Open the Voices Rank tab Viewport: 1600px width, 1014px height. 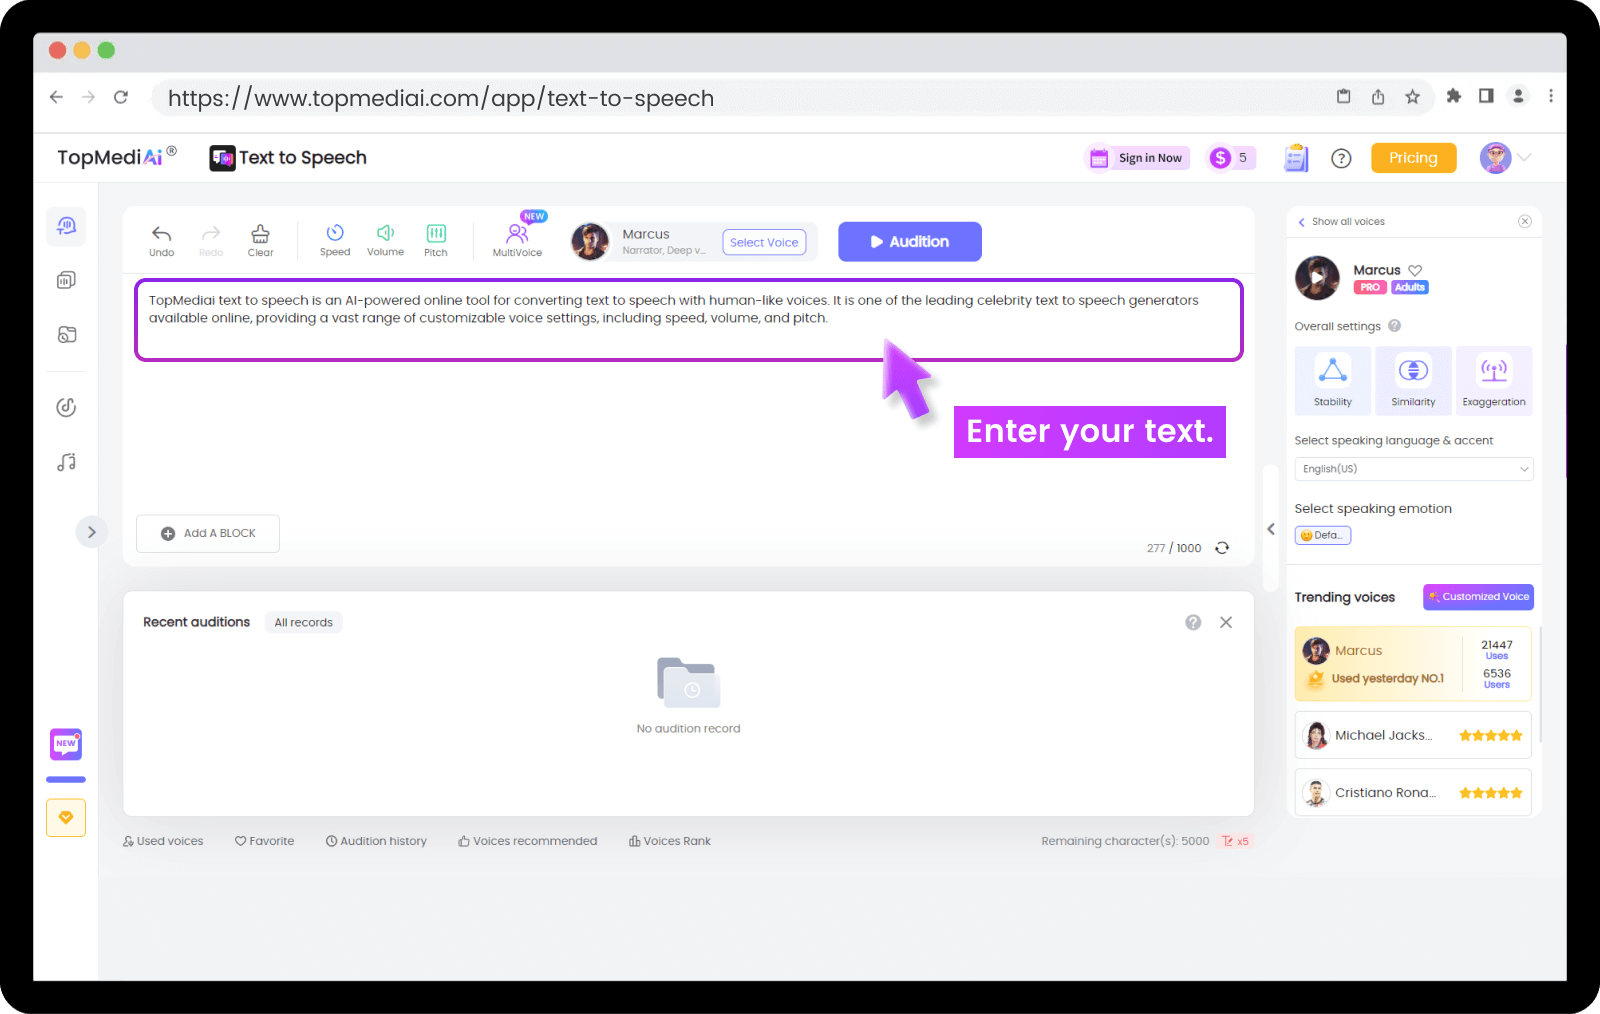670,841
